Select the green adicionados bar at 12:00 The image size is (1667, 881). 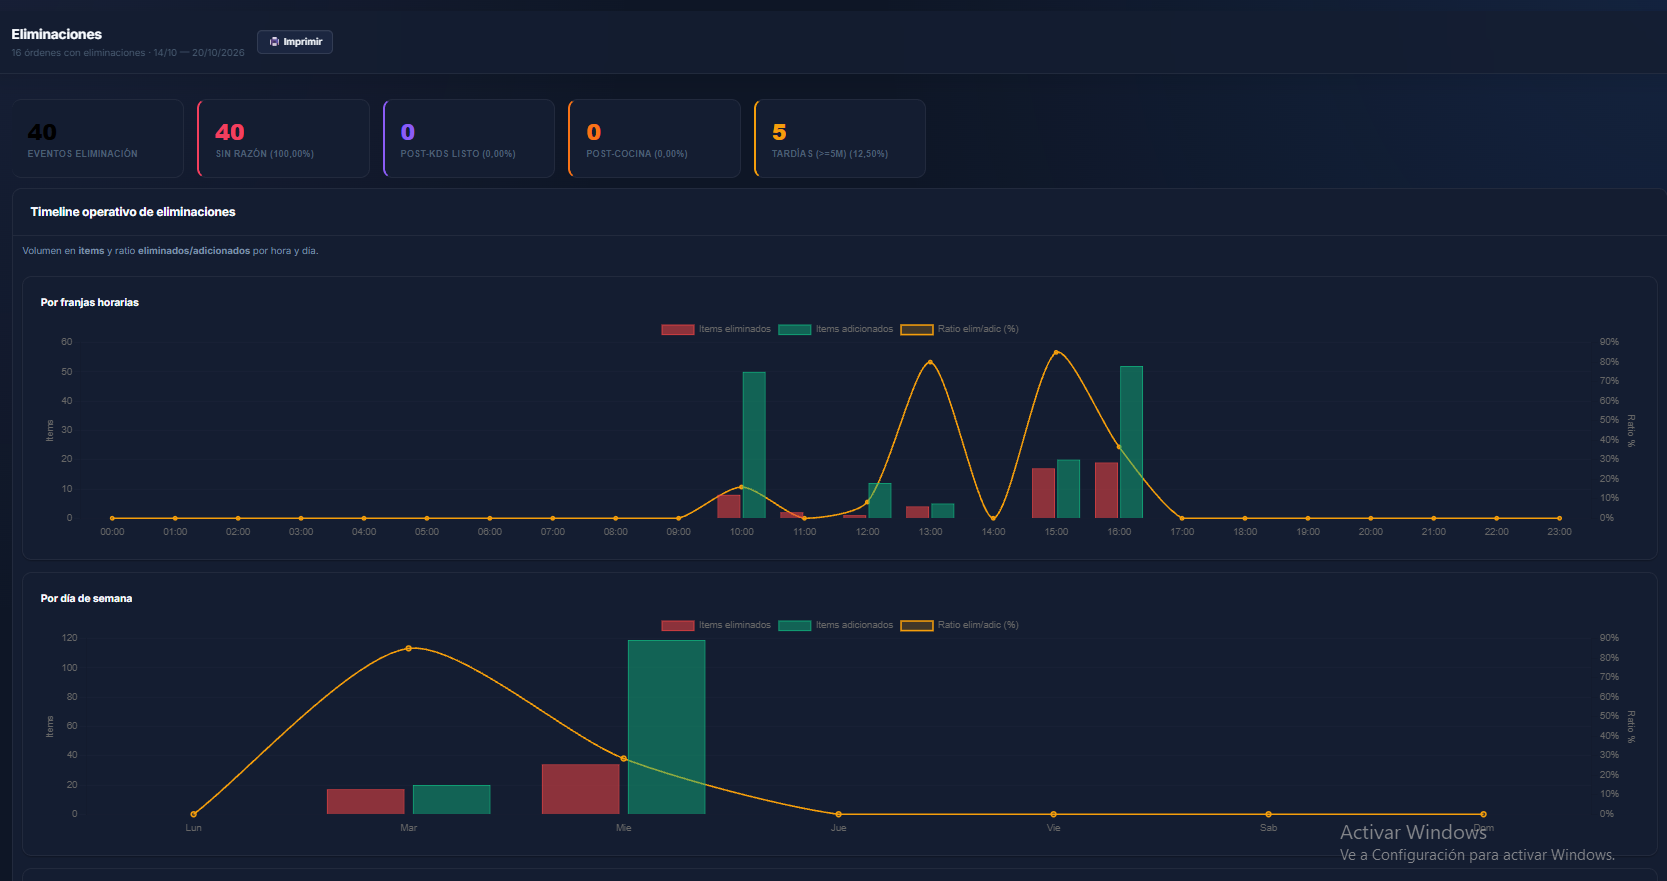tap(880, 500)
